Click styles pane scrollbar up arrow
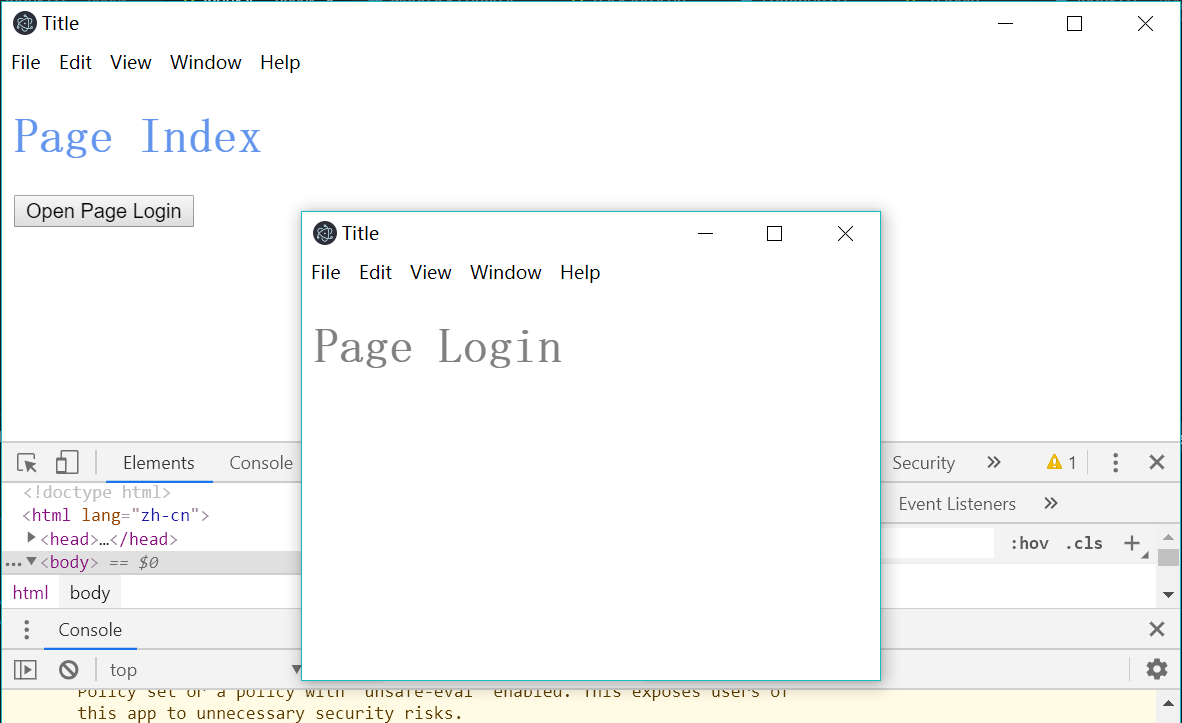This screenshot has width=1182, height=723. coord(1168,537)
